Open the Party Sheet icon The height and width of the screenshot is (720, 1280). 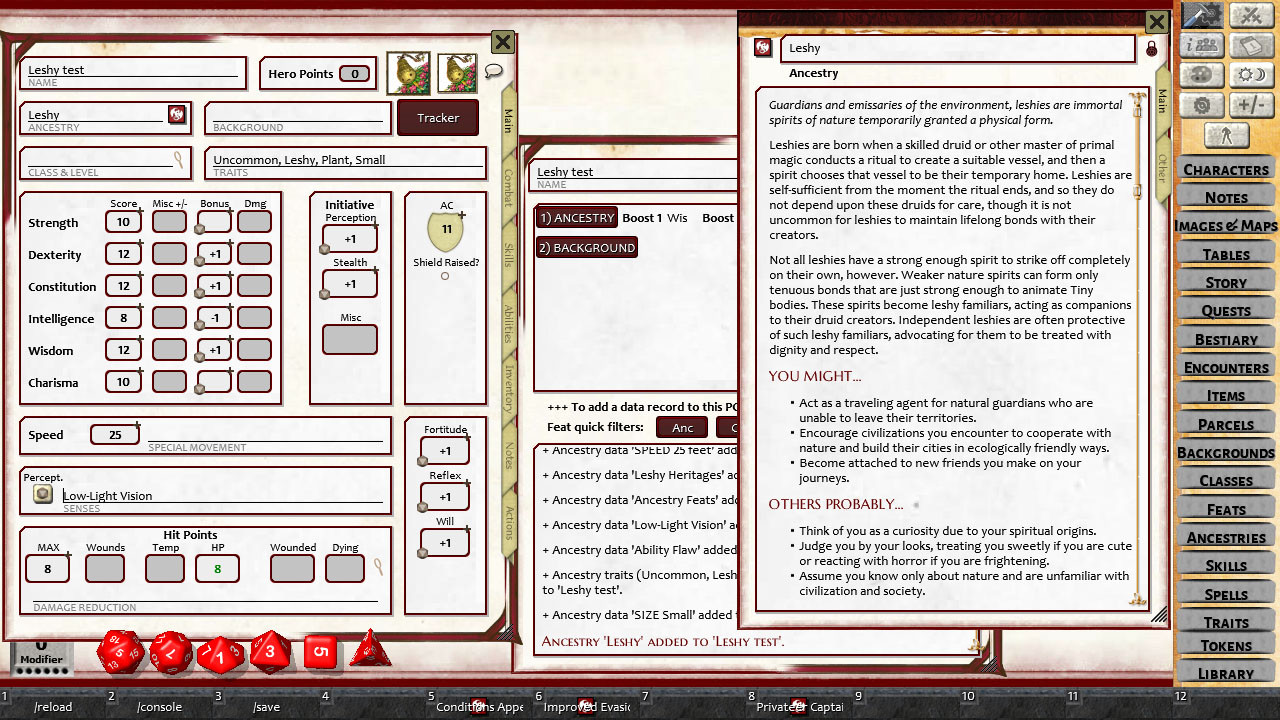click(1201, 45)
